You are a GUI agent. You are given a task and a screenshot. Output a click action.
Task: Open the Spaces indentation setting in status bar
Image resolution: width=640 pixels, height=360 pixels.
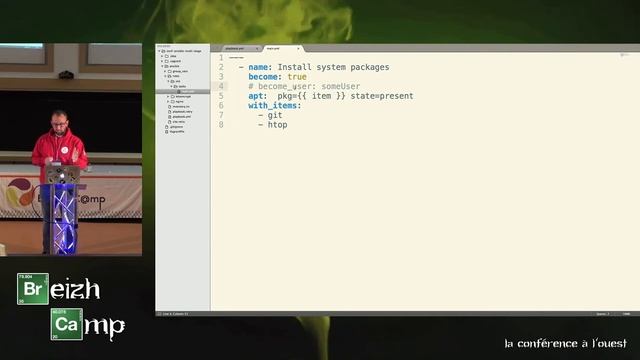(x=602, y=314)
